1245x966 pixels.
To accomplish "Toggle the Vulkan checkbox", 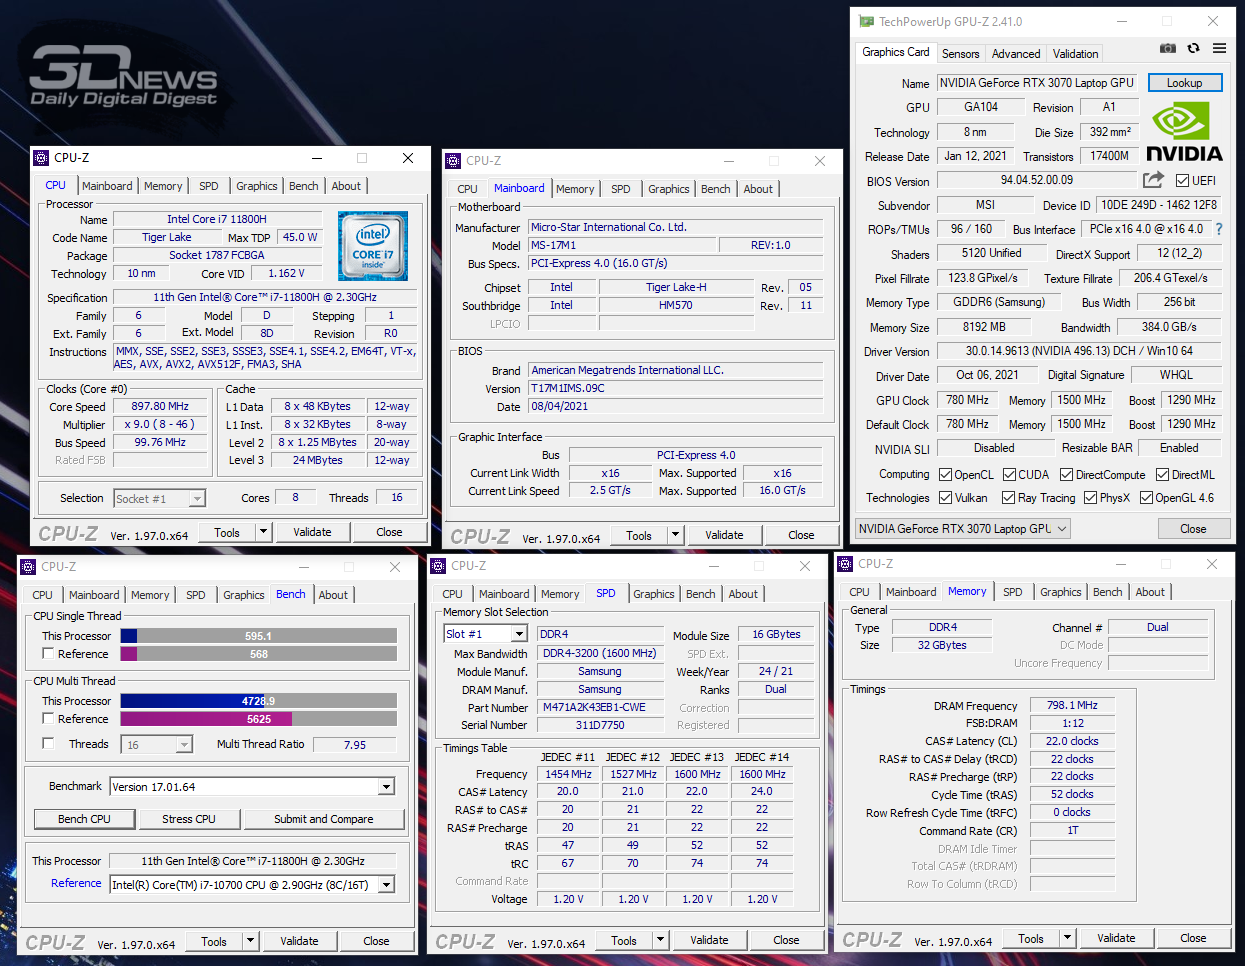I will pos(945,498).
